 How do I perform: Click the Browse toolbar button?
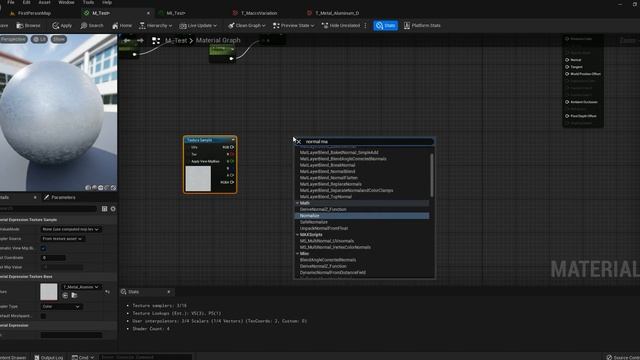(x=28, y=25)
